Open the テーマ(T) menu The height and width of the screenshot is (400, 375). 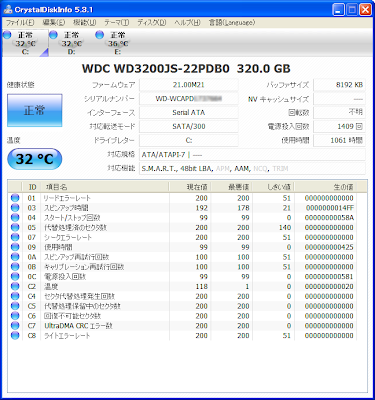116,23
